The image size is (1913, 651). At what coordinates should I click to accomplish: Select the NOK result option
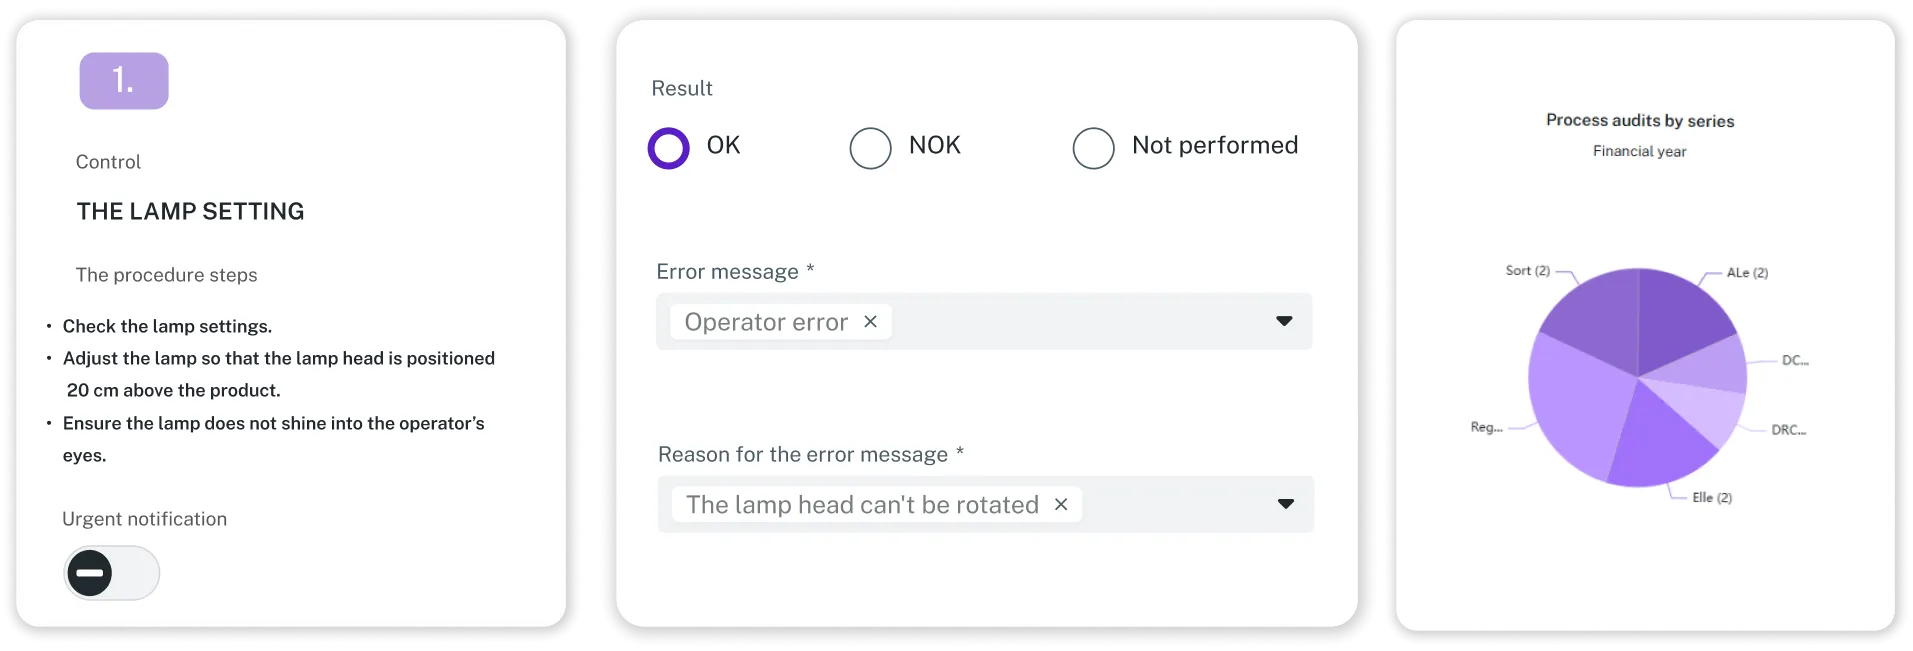870,148
